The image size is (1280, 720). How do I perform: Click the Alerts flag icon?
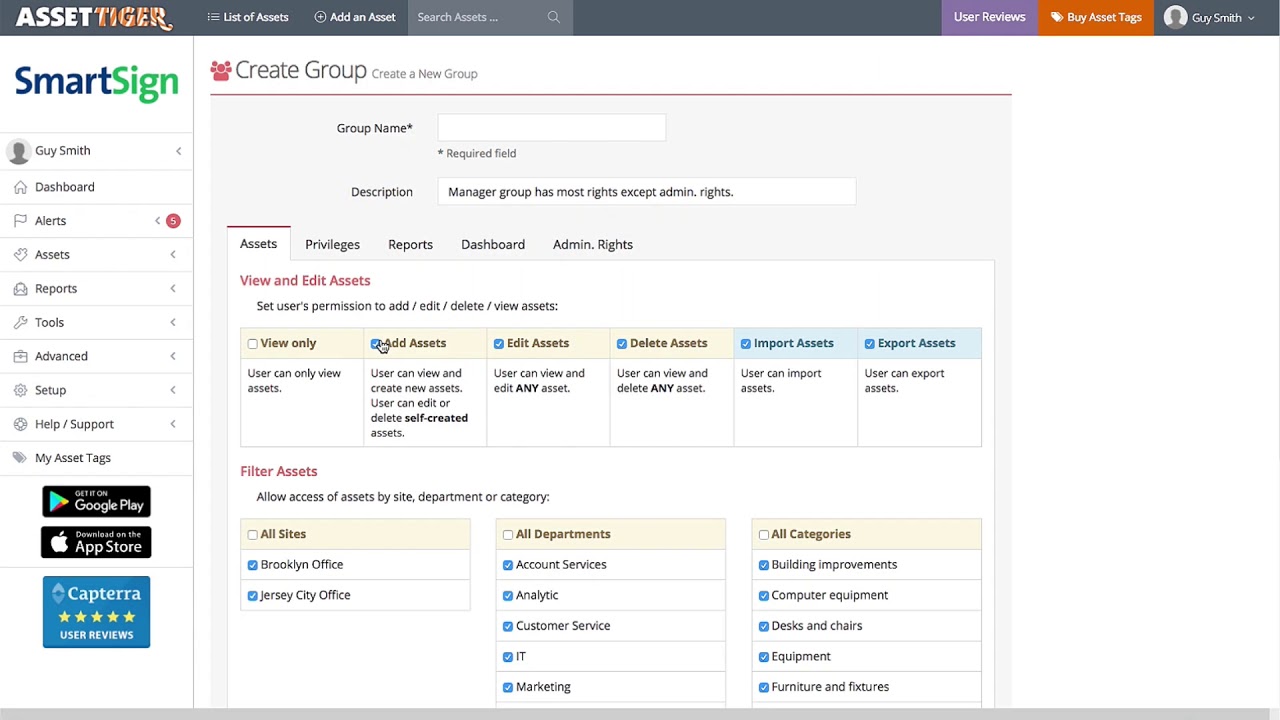tap(20, 221)
